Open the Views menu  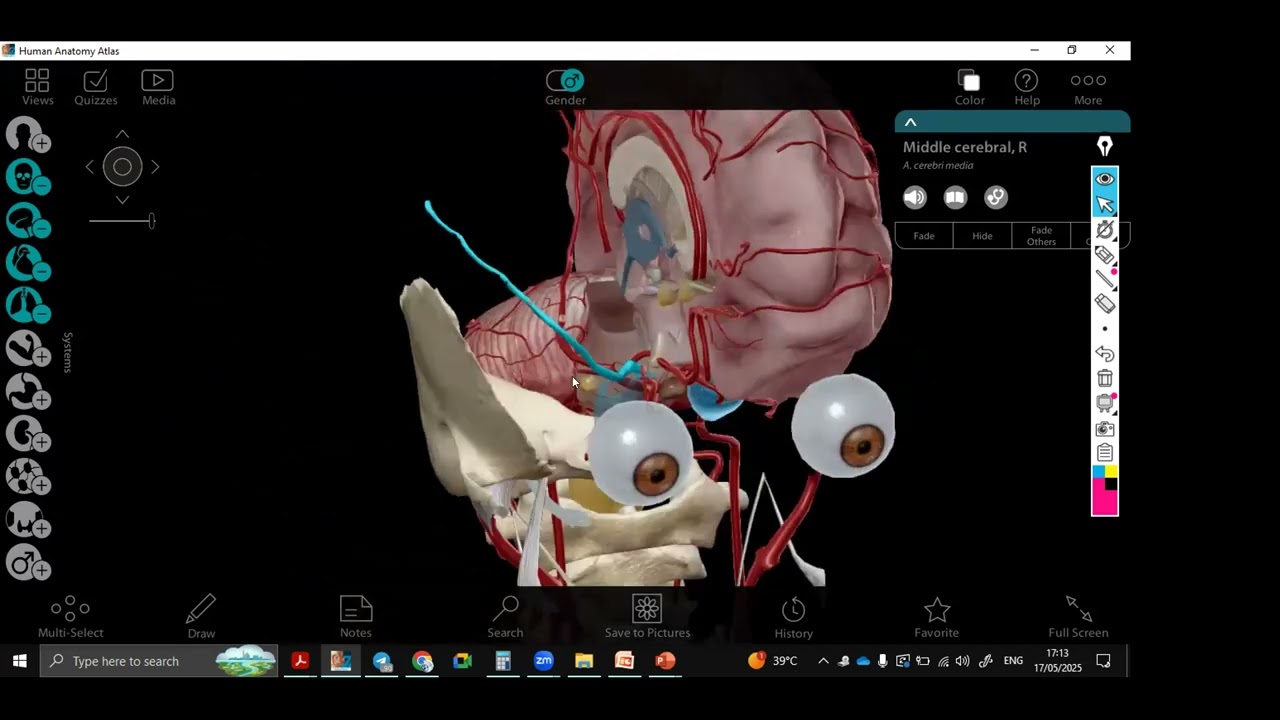coord(37,87)
